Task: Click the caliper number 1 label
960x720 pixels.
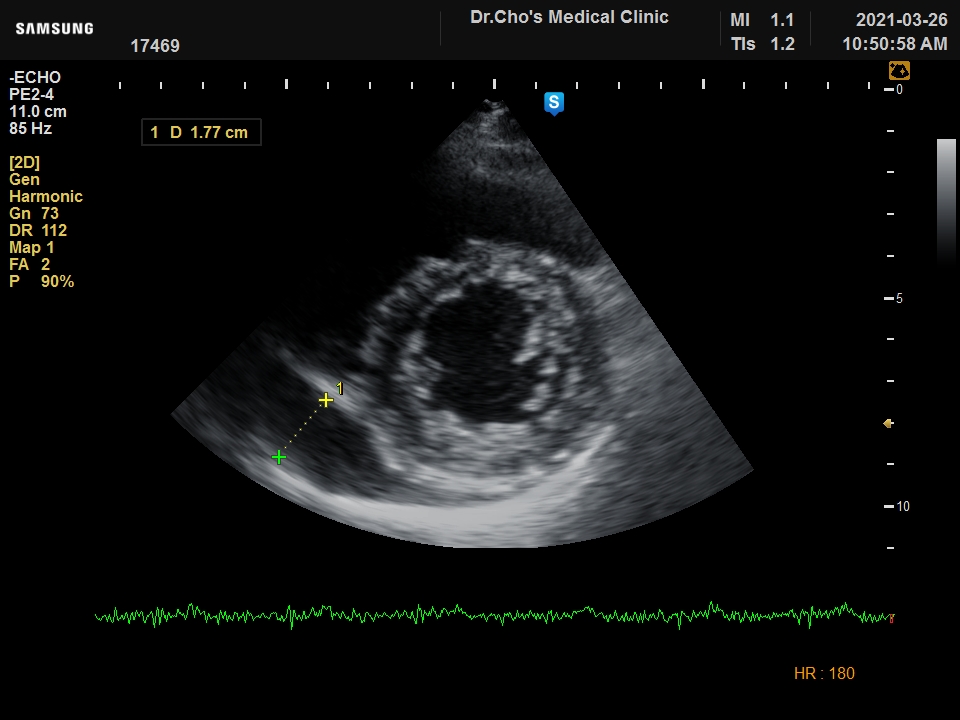Action: (340, 388)
